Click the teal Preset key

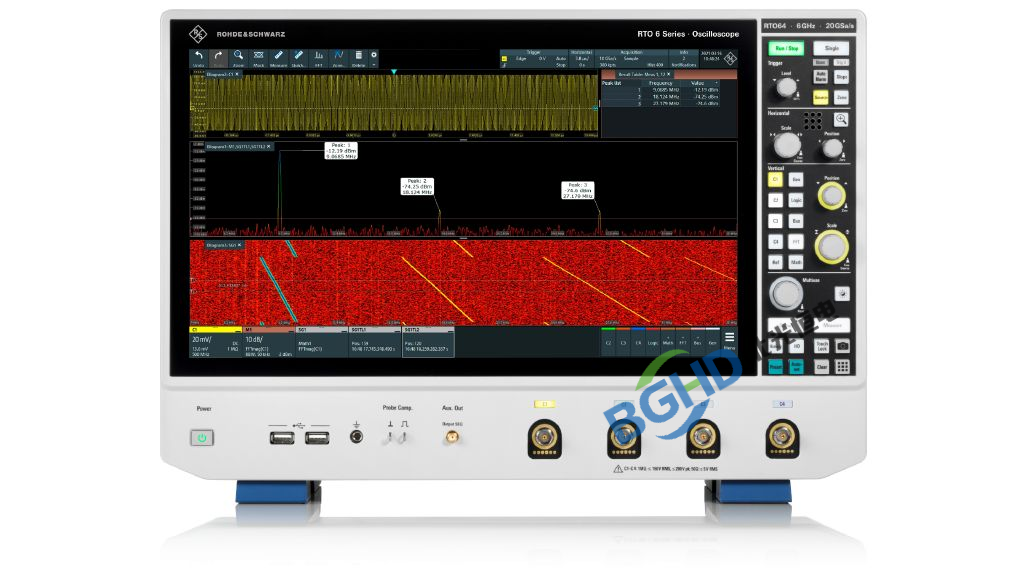click(x=775, y=367)
